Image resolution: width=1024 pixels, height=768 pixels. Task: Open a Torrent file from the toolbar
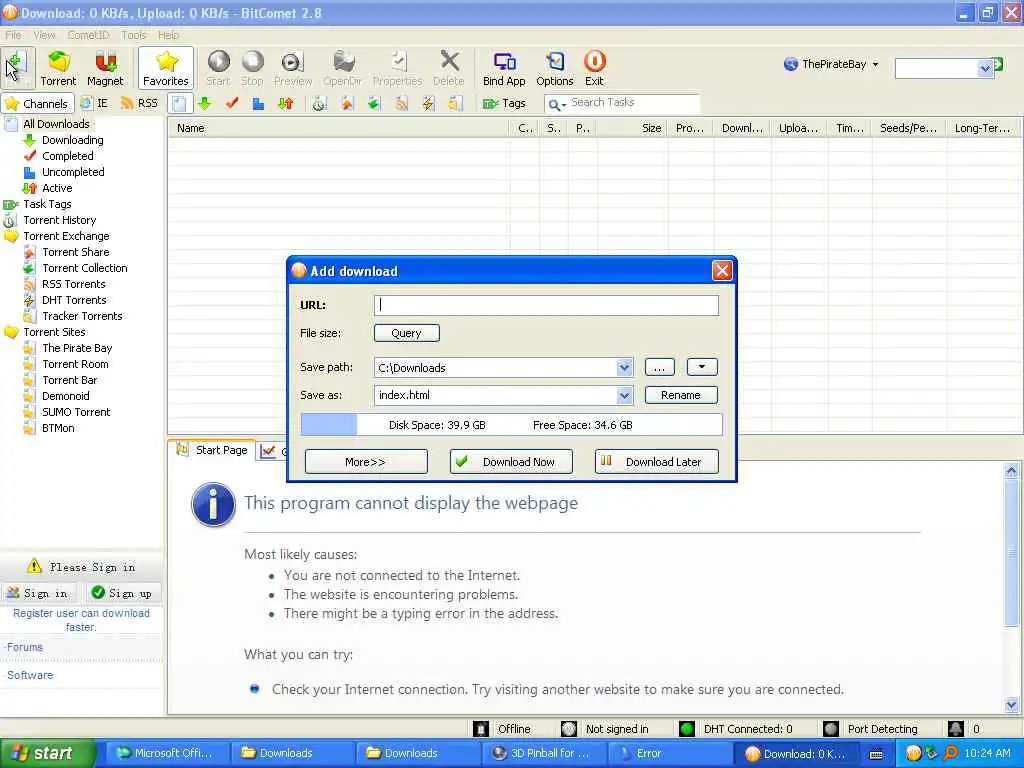pos(58,68)
